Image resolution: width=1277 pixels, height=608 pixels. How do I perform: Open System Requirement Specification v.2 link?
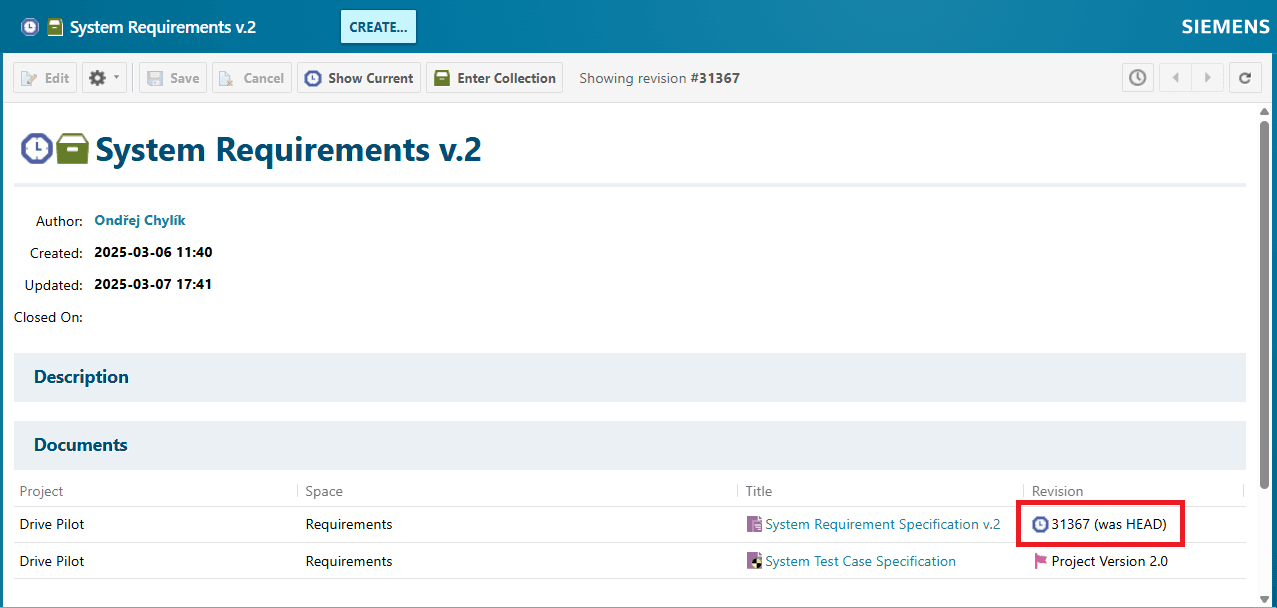(x=882, y=525)
